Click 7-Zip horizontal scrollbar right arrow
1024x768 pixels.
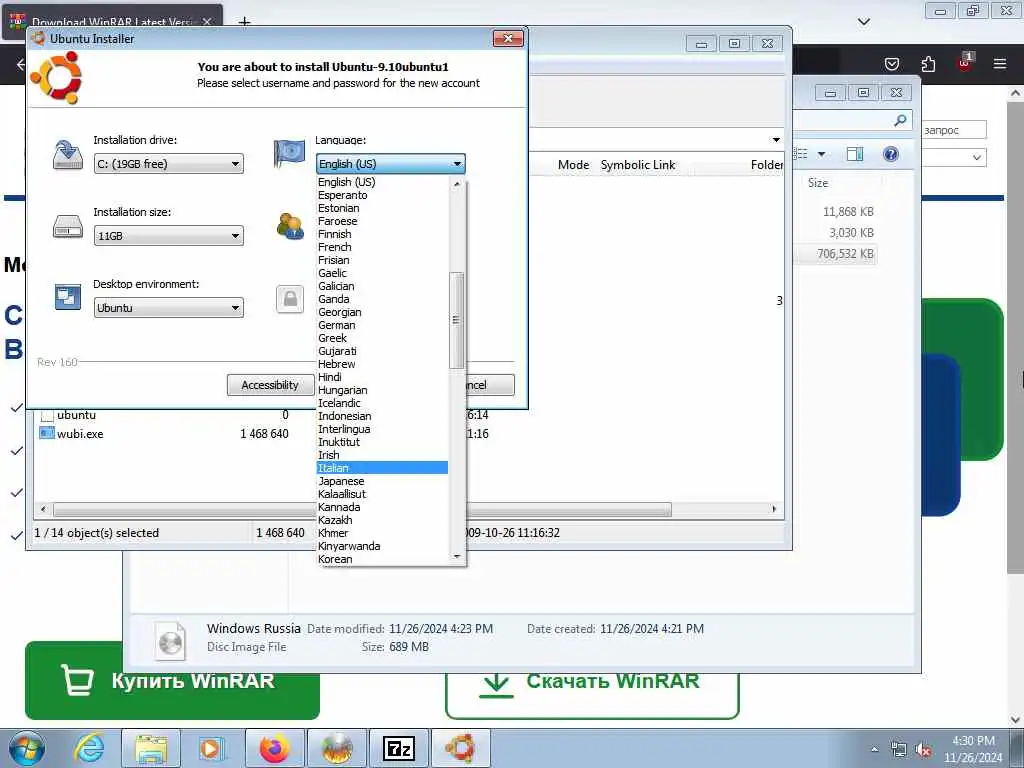775,509
